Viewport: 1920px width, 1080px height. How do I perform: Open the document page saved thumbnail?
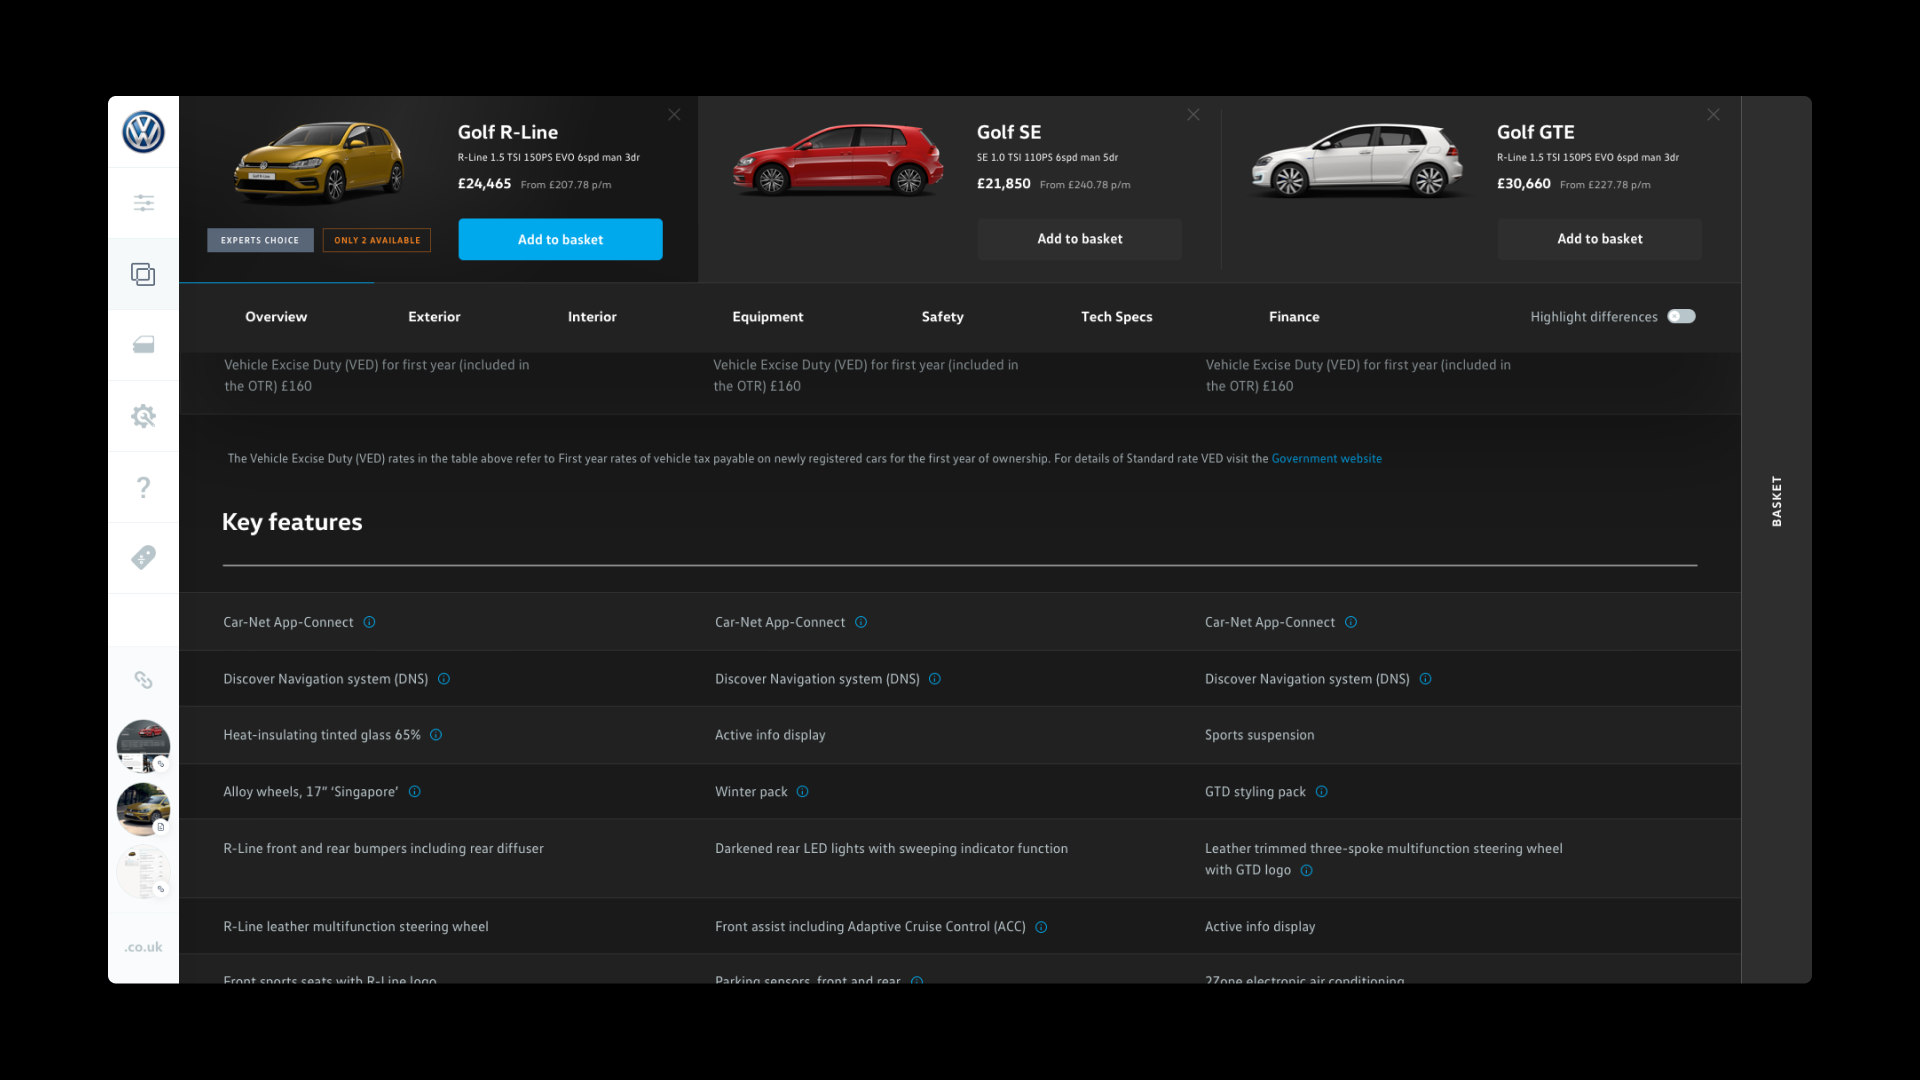click(x=143, y=872)
